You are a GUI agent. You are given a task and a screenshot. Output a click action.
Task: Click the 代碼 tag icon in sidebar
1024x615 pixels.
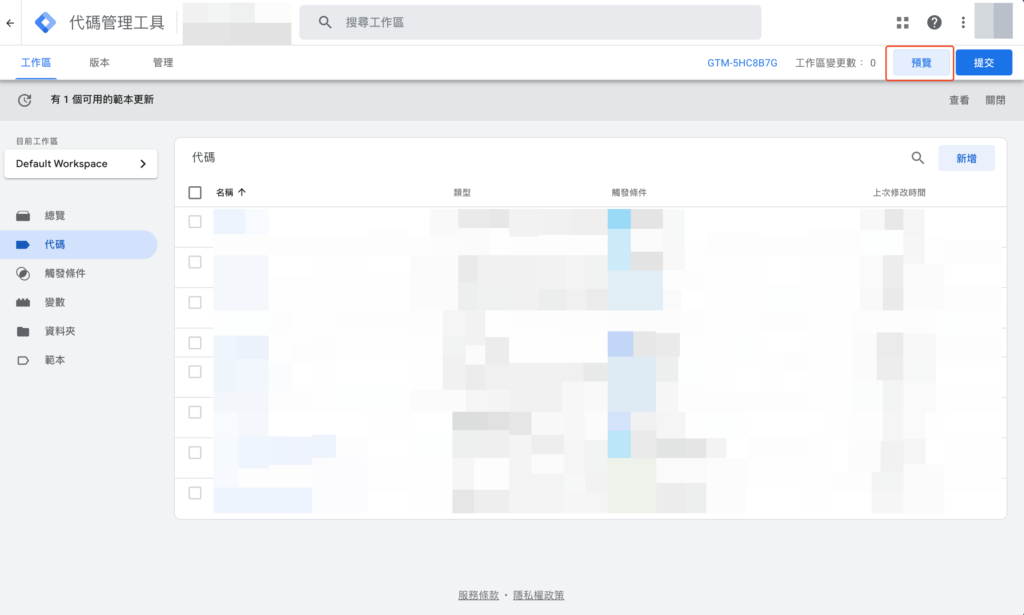[23, 245]
